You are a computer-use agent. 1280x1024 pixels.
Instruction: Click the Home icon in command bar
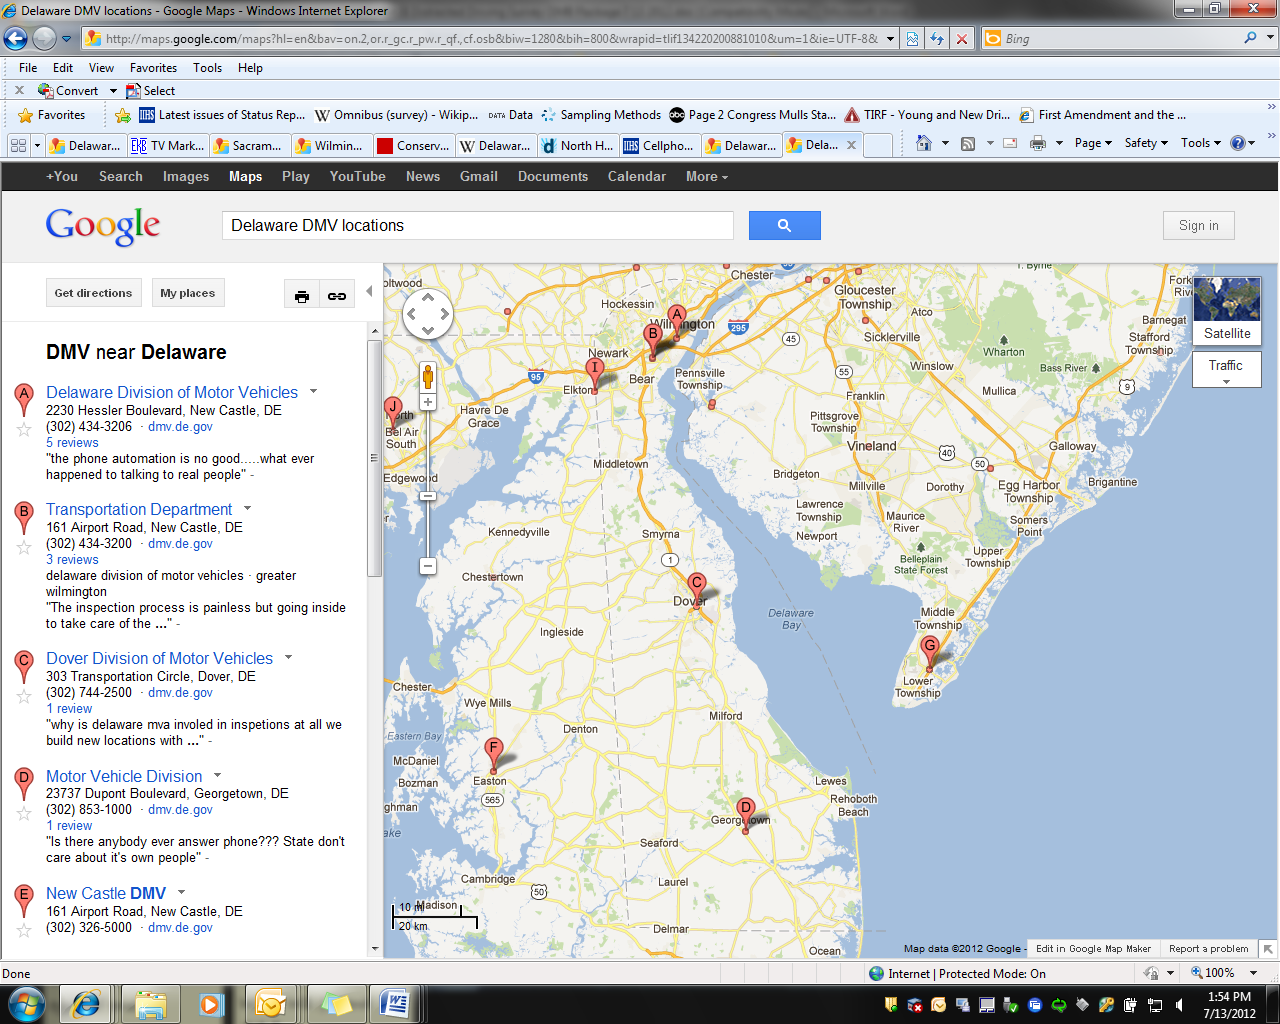coord(924,143)
